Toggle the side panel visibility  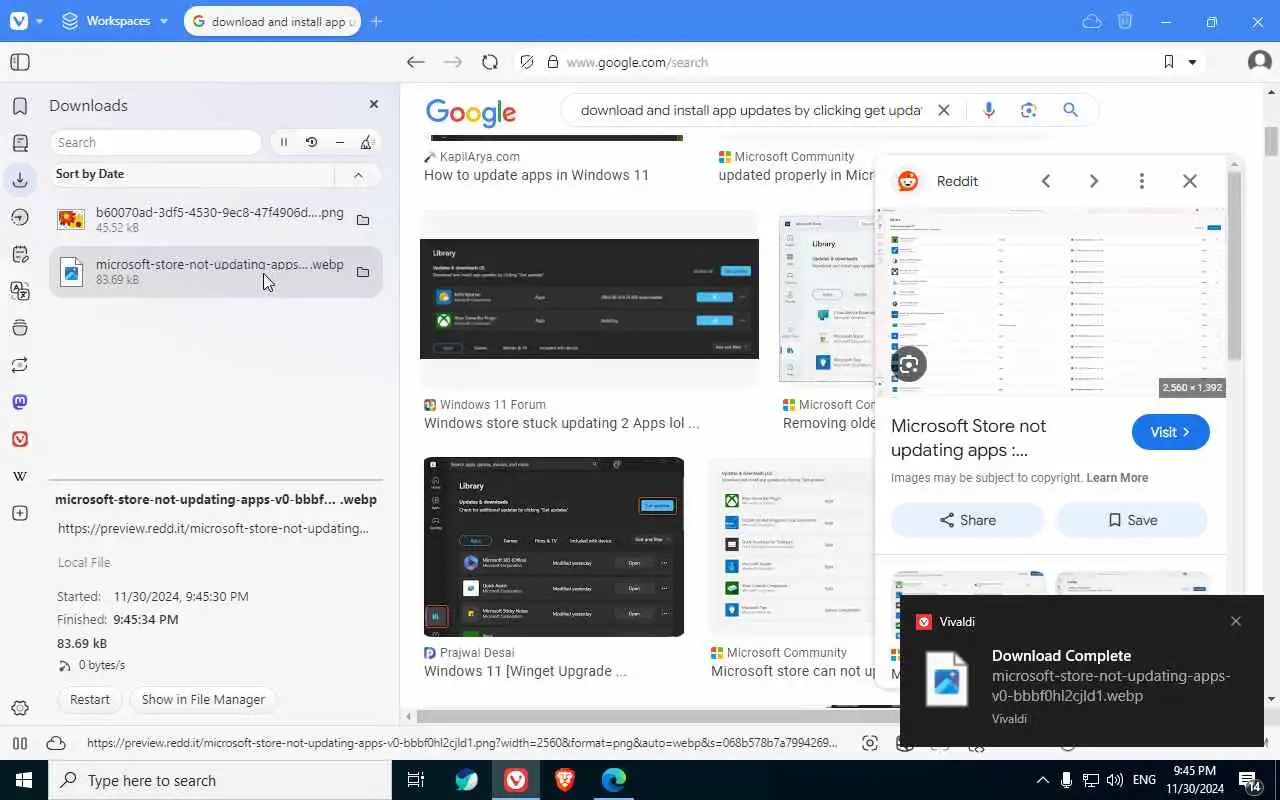click(20, 62)
